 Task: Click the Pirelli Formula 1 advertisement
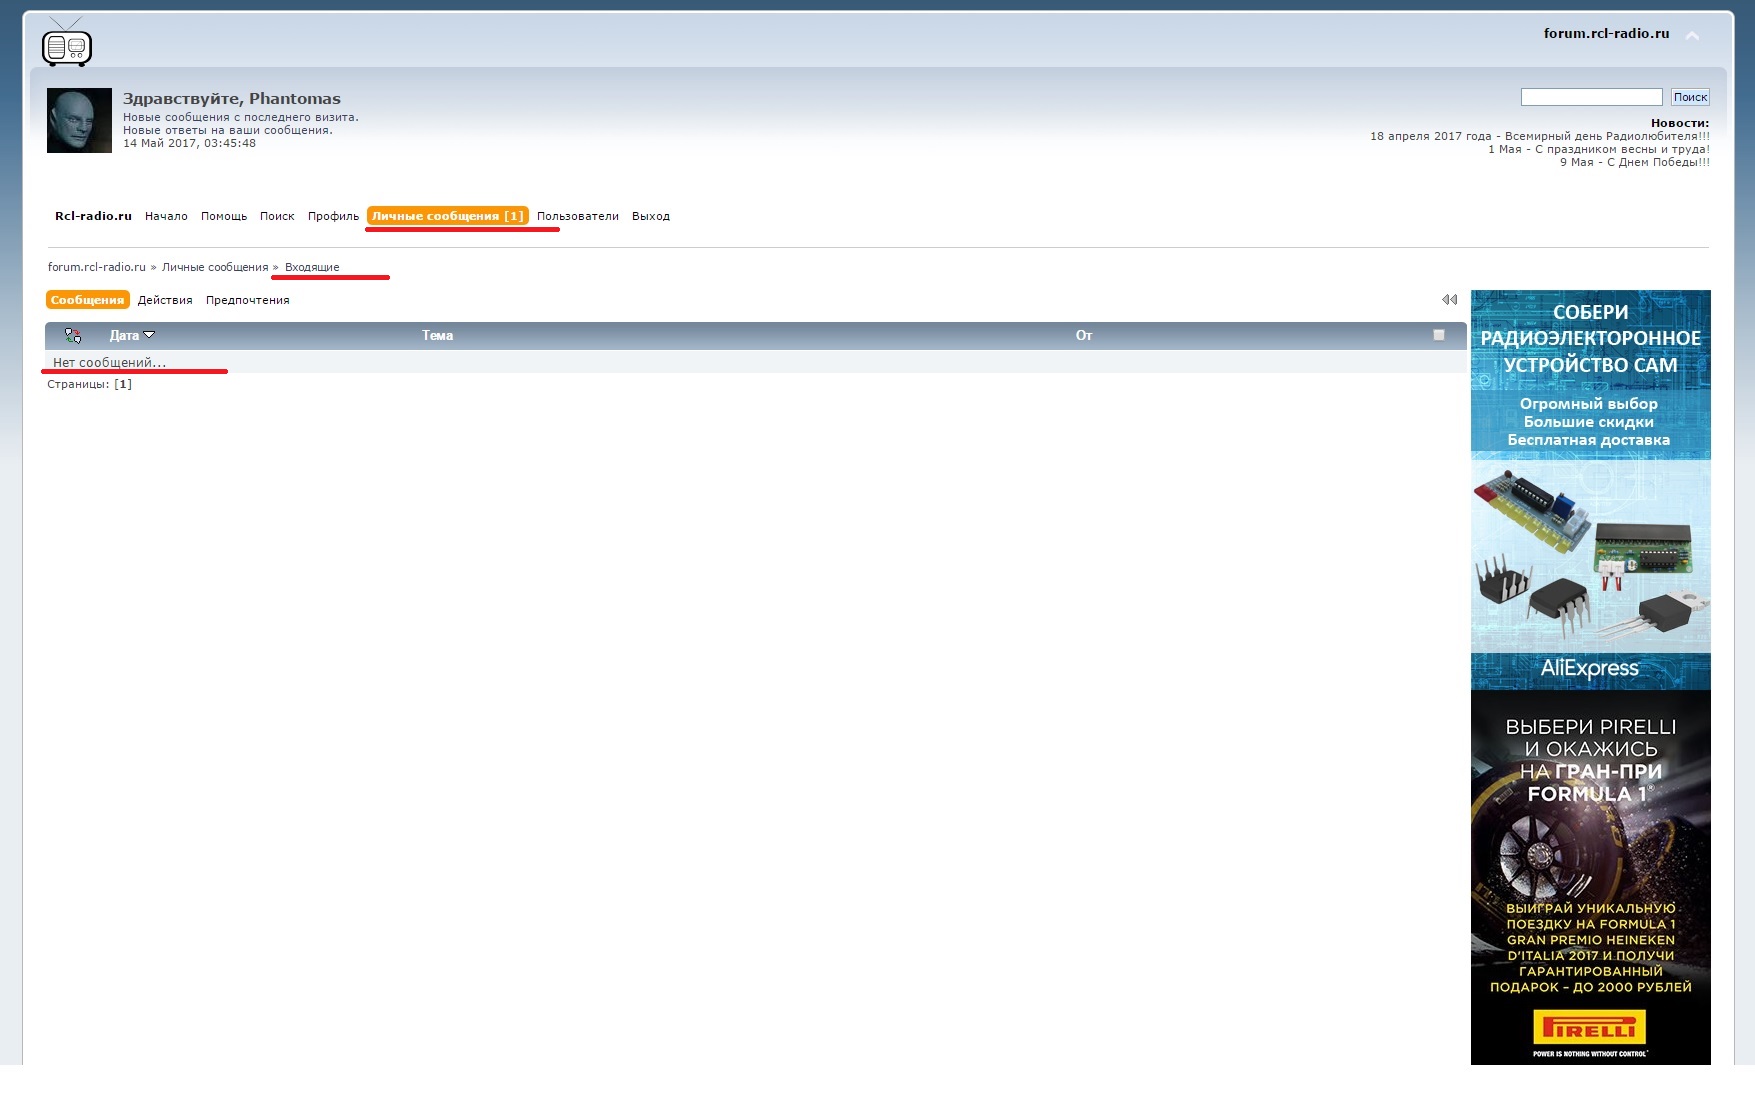pyautogui.click(x=1590, y=877)
